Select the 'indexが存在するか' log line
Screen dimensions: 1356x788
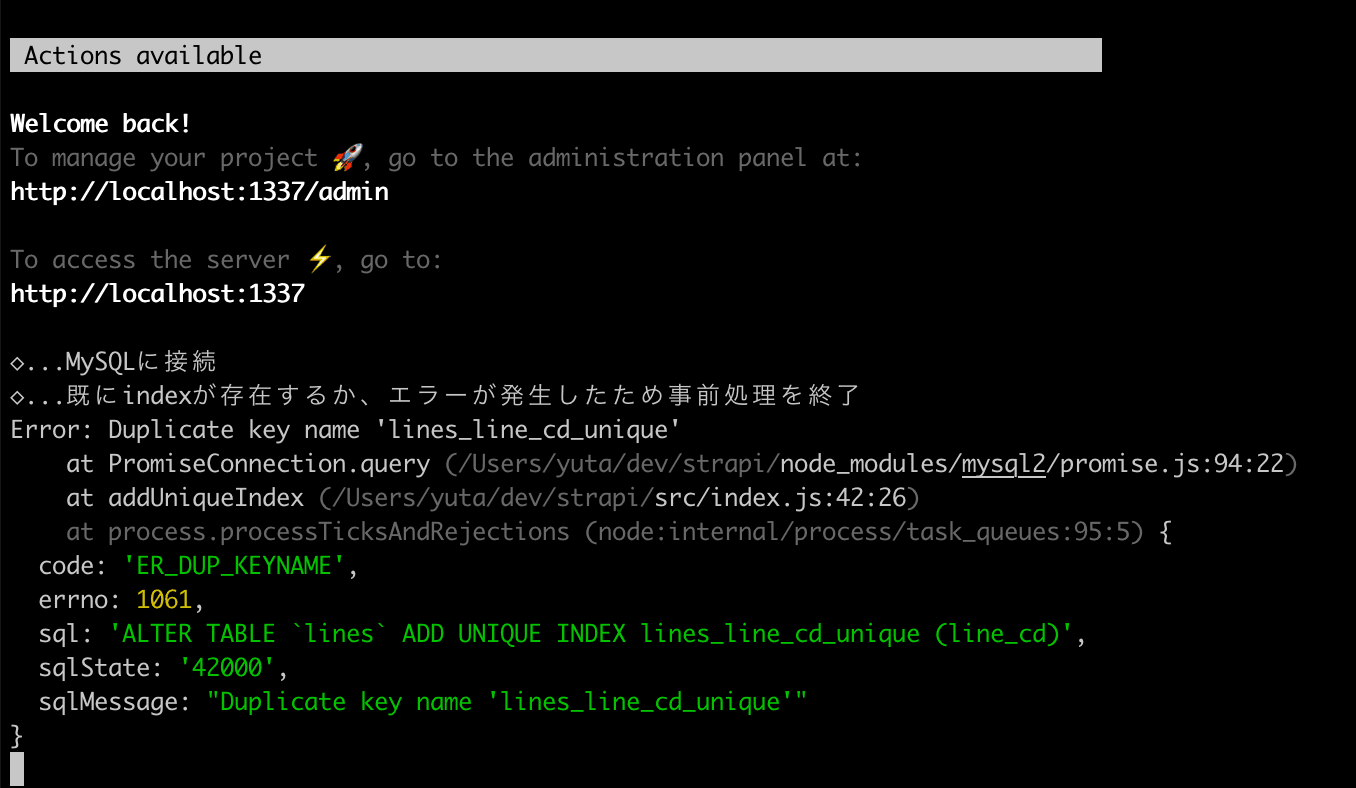(x=435, y=396)
